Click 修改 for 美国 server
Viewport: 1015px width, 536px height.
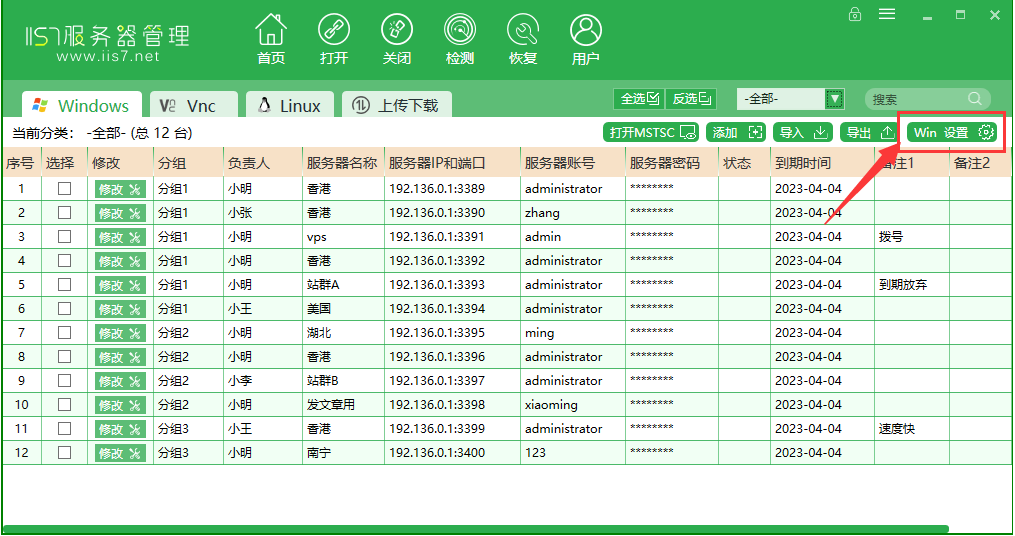click(x=120, y=309)
